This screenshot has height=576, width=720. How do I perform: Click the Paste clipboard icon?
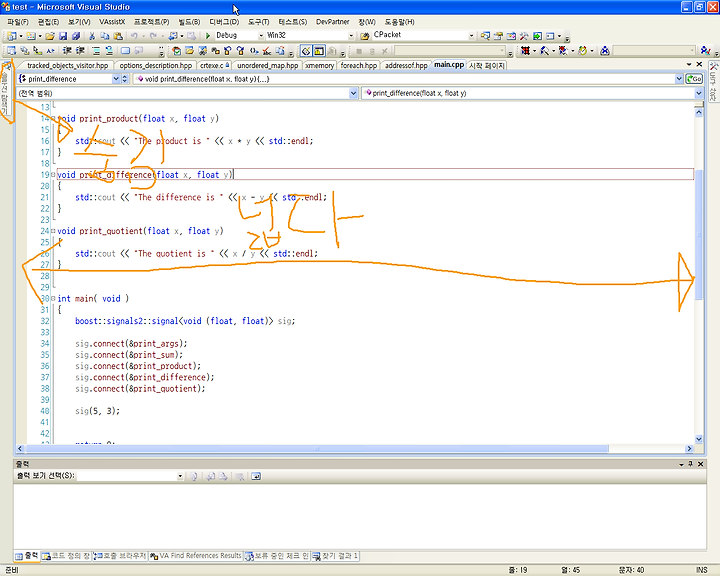point(118,36)
